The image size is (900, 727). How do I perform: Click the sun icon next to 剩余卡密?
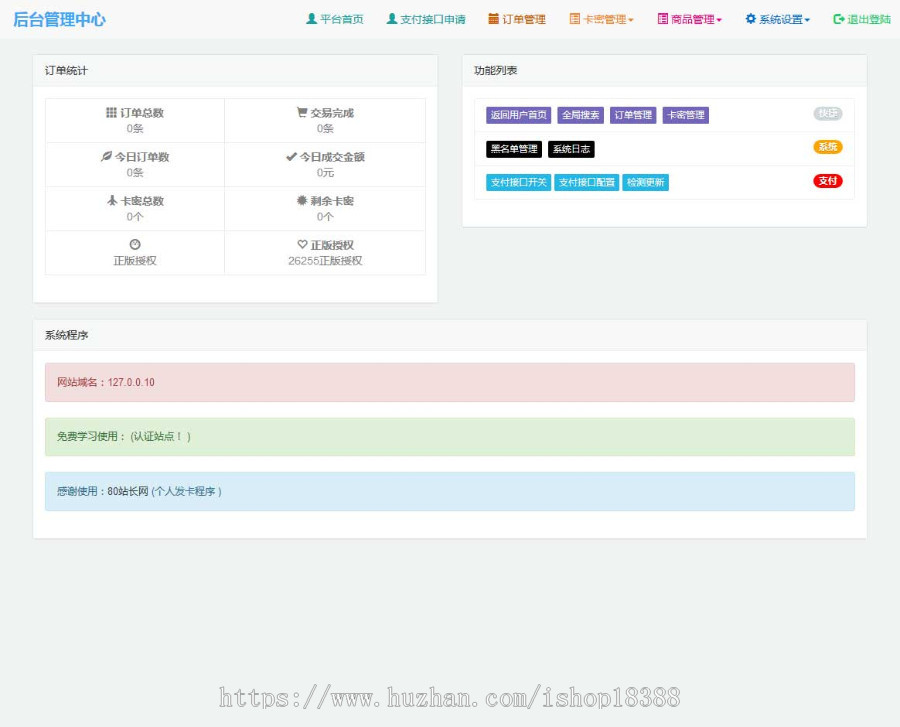tap(302, 200)
